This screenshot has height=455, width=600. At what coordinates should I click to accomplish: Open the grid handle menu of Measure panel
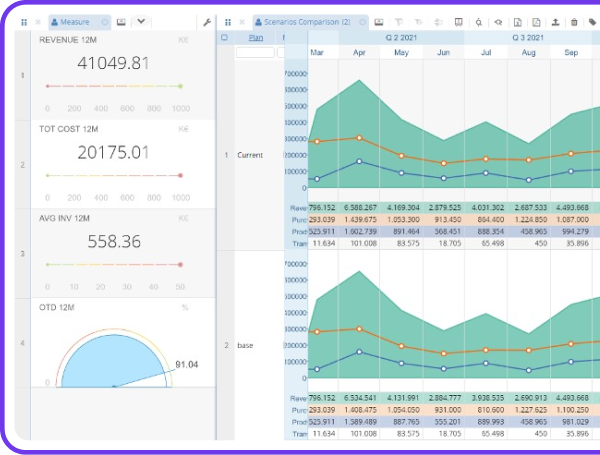pos(24,22)
